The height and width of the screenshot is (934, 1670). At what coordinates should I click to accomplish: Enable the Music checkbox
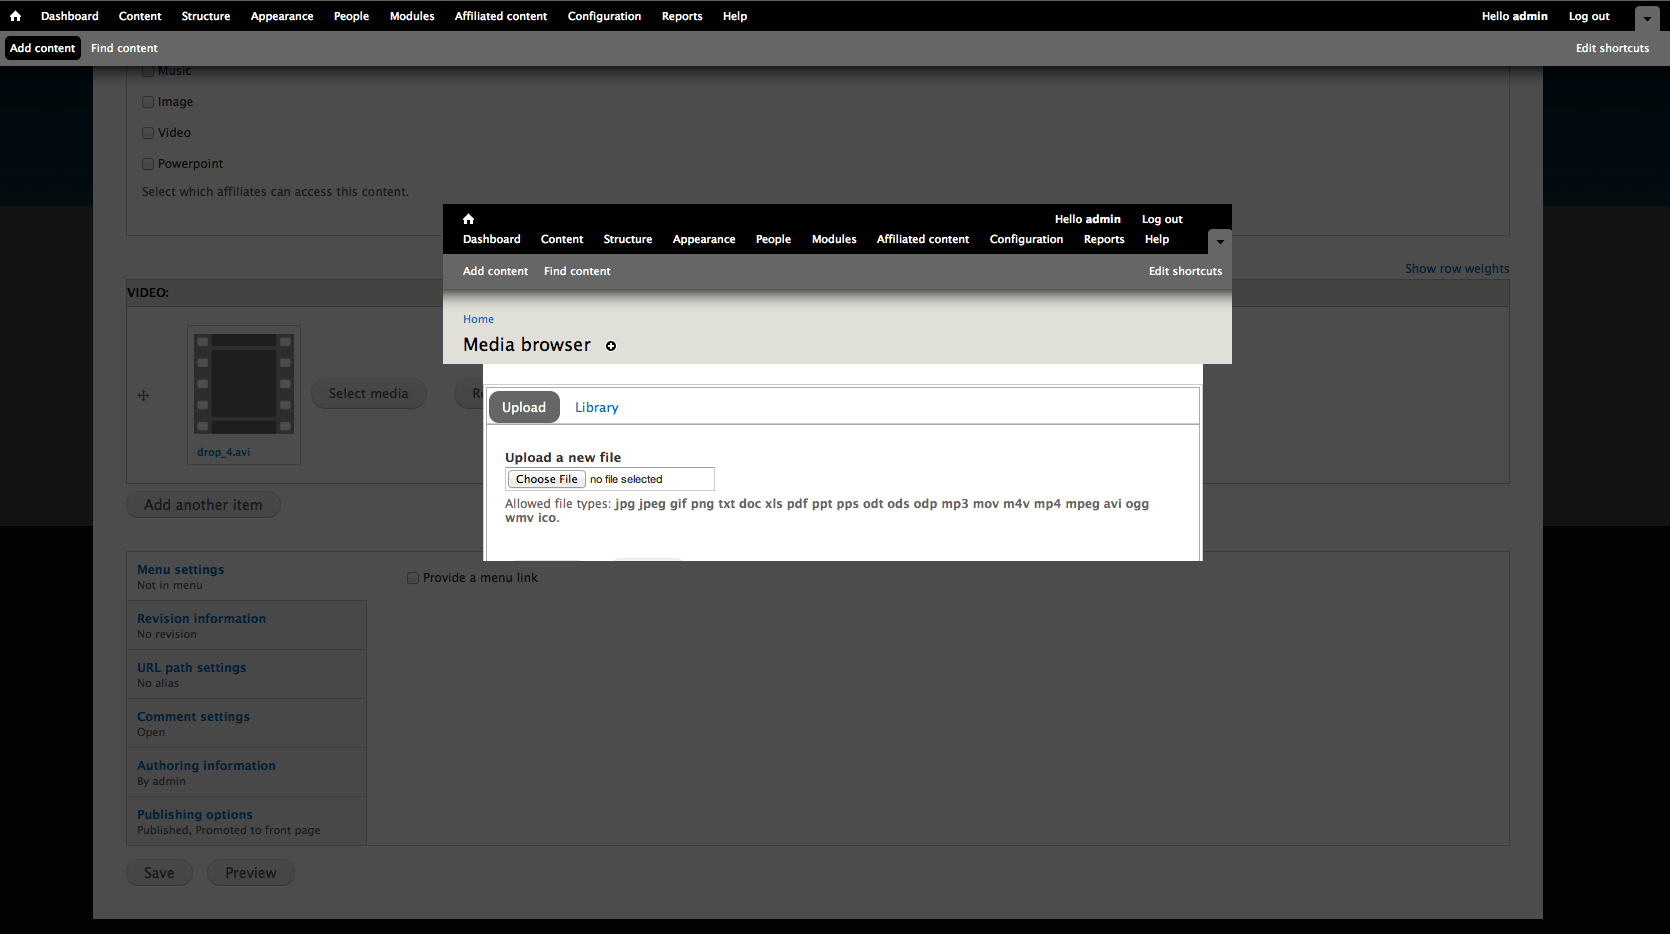(x=147, y=70)
